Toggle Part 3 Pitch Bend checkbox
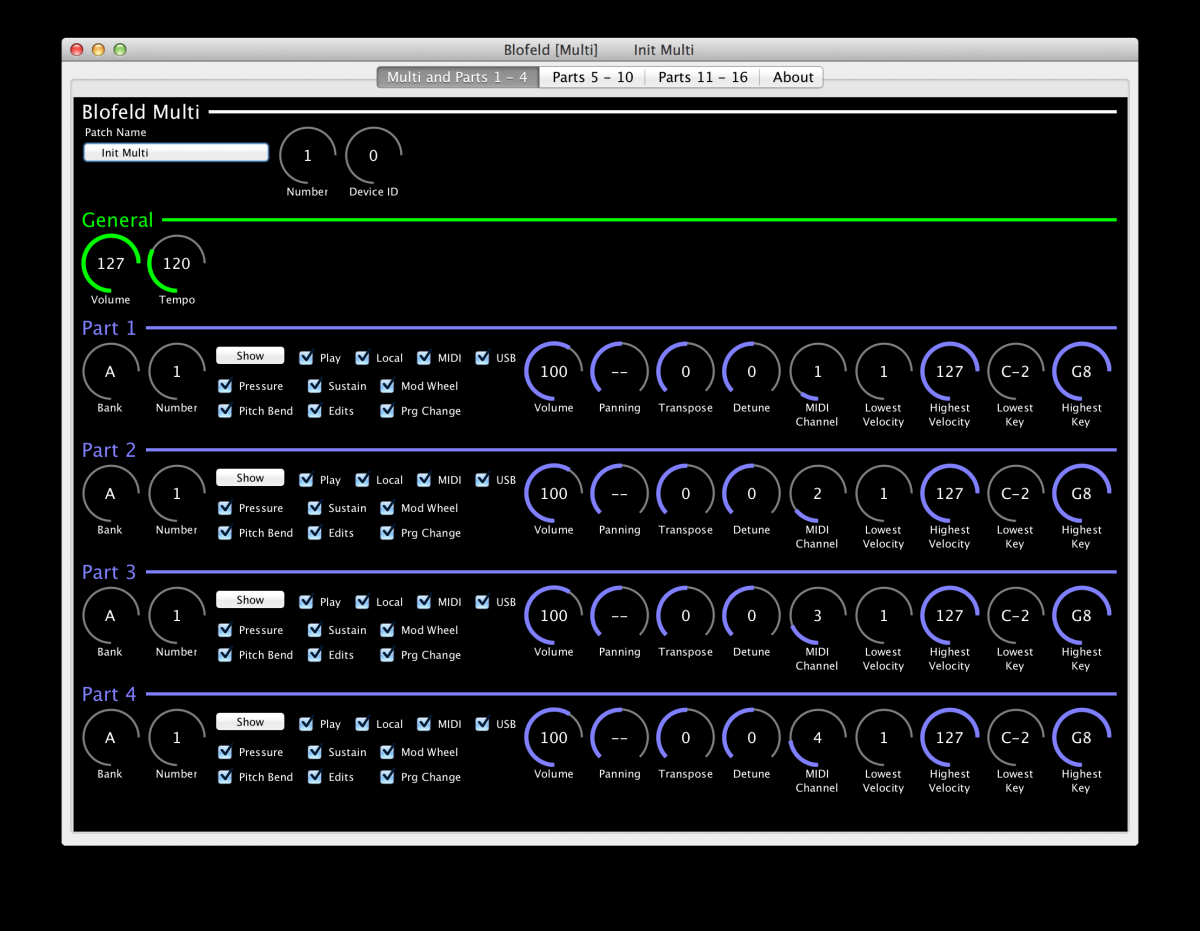1200x931 pixels. 225,655
